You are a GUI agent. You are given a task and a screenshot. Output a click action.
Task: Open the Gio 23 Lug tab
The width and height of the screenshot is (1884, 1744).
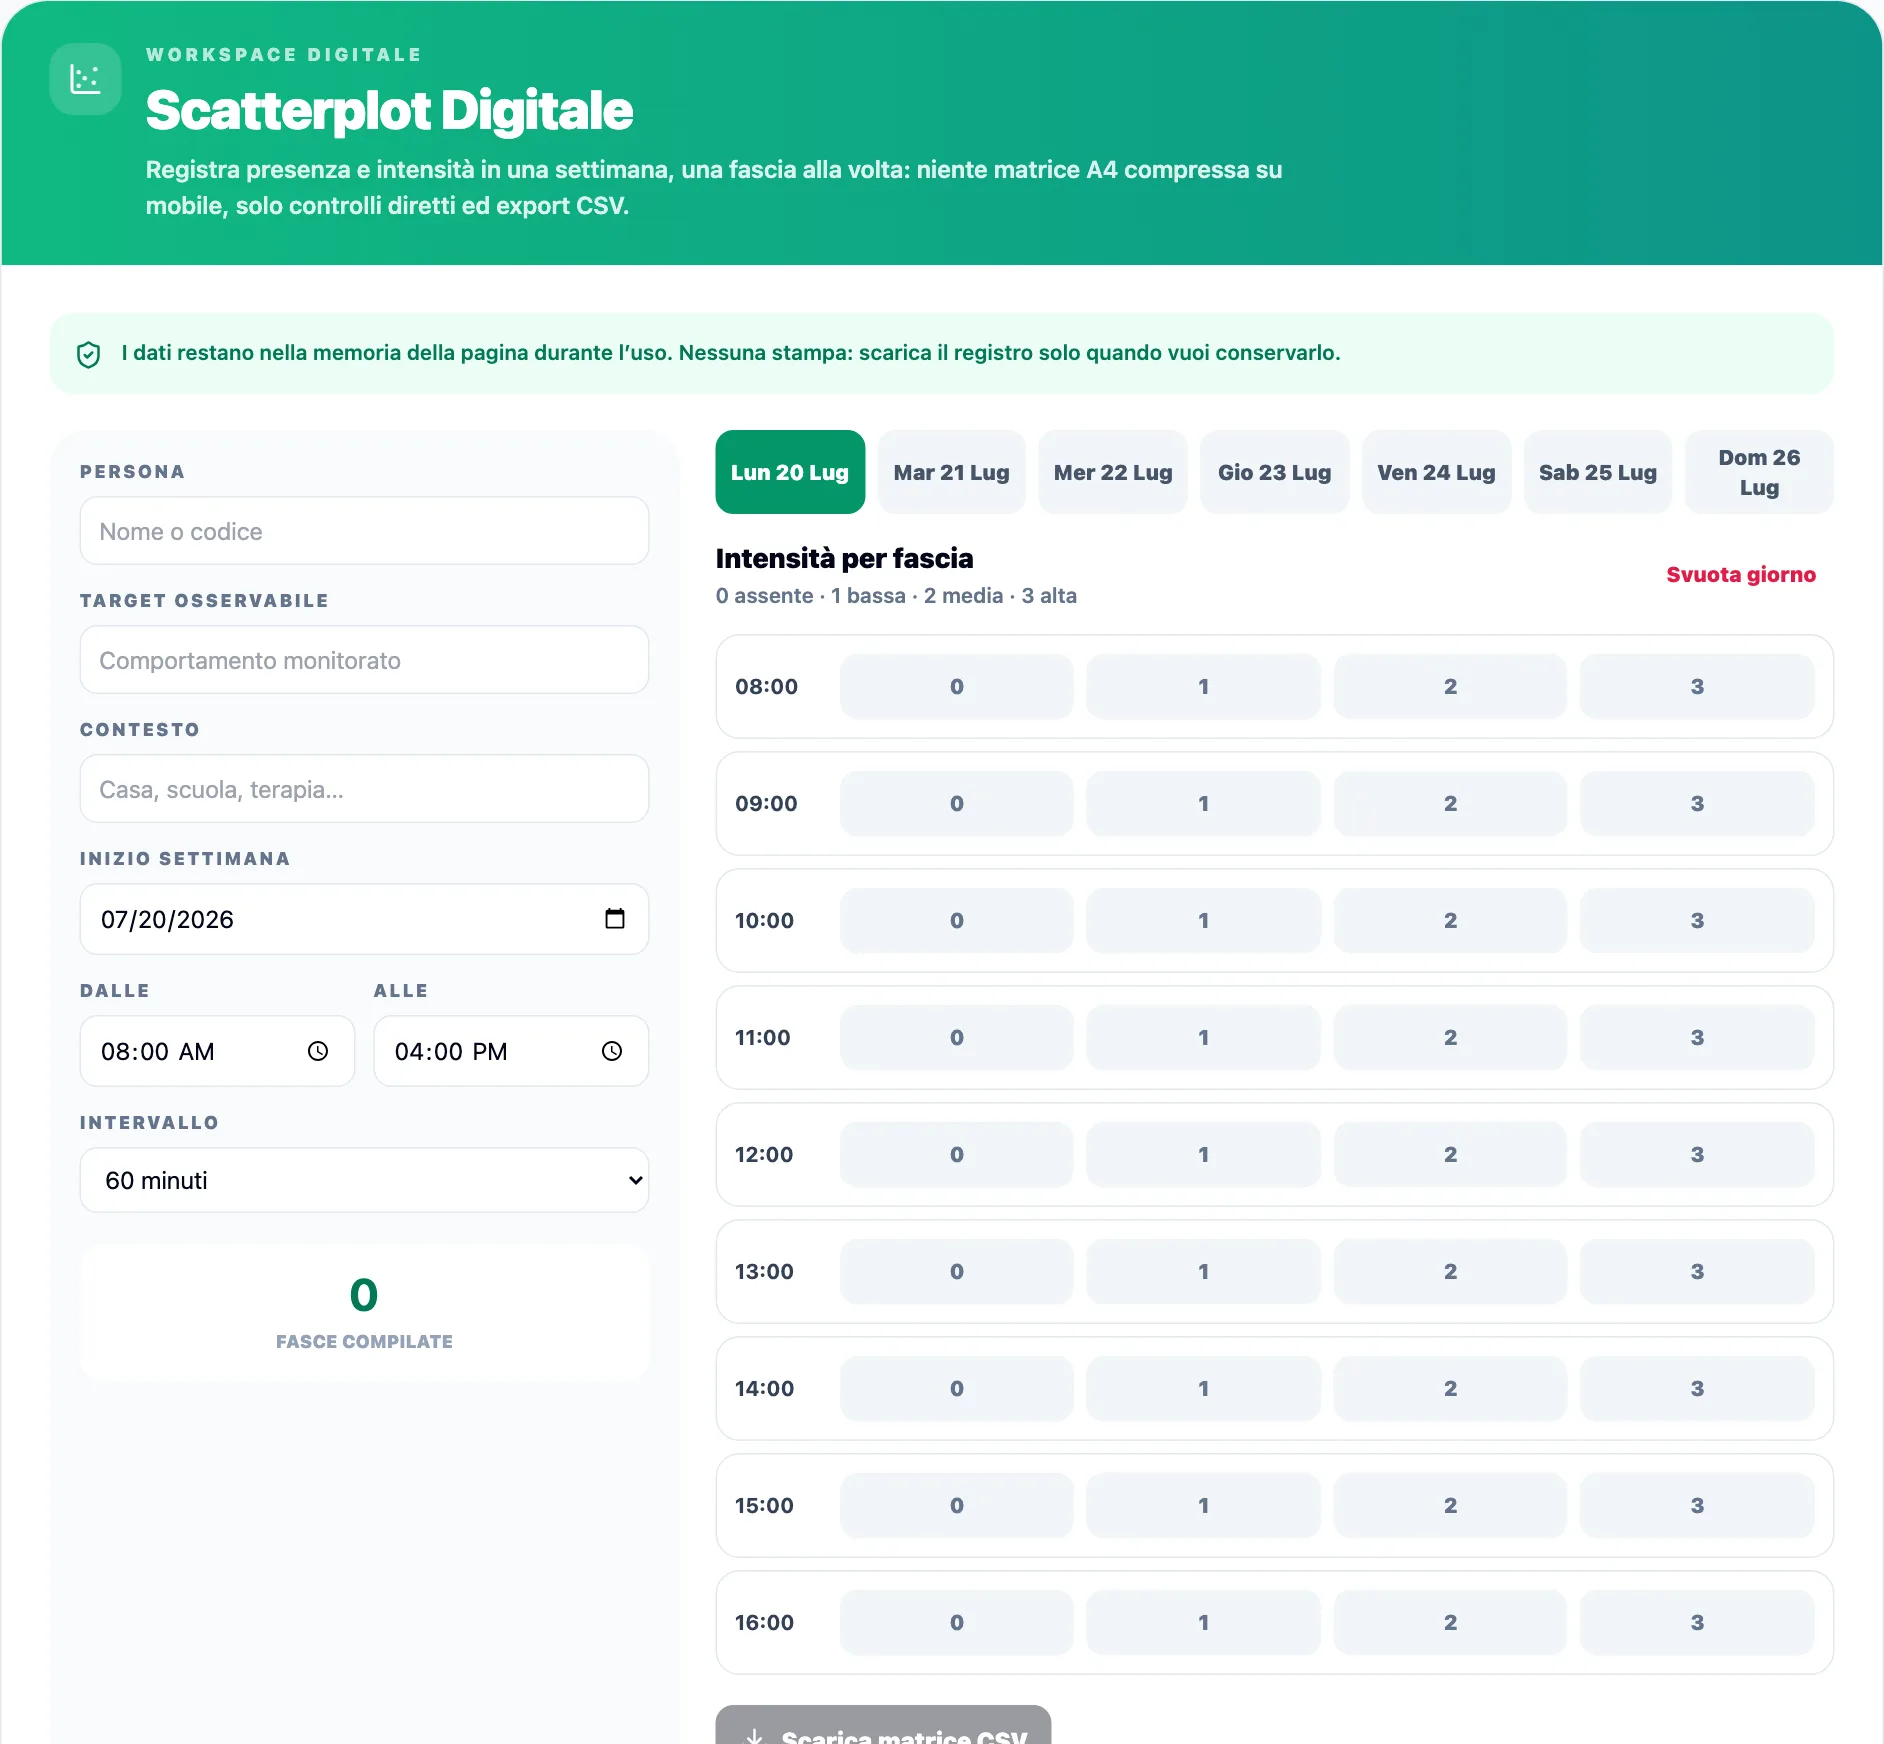(x=1275, y=472)
